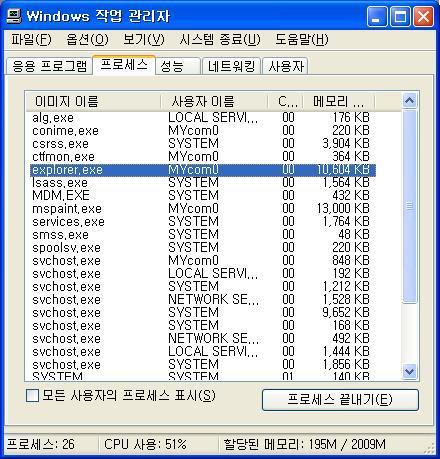This screenshot has width=440, height=459.
Task: Sort by CPU column header
Action: click(x=285, y=101)
